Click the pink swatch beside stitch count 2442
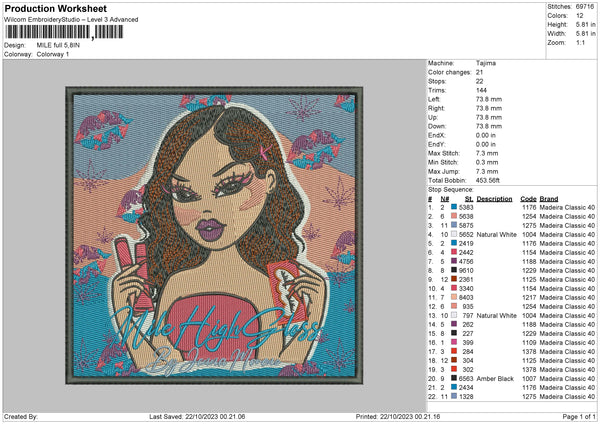 (x=454, y=252)
